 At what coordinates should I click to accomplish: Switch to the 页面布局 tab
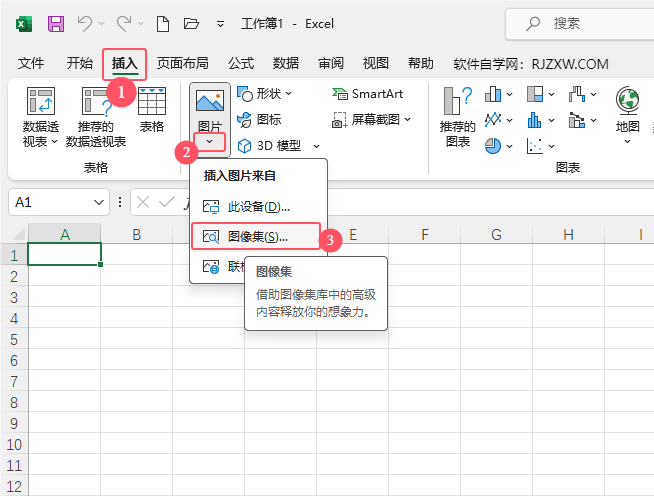coord(183,63)
